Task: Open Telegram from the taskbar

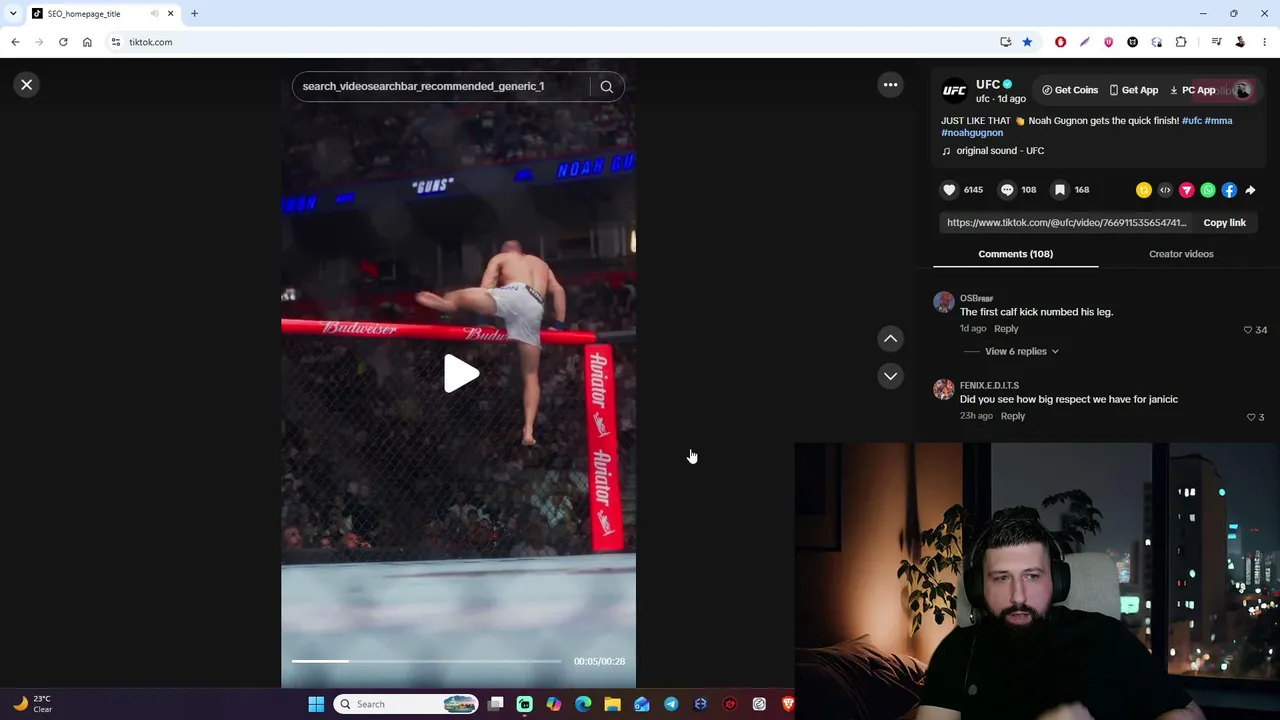Action: (x=671, y=704)
